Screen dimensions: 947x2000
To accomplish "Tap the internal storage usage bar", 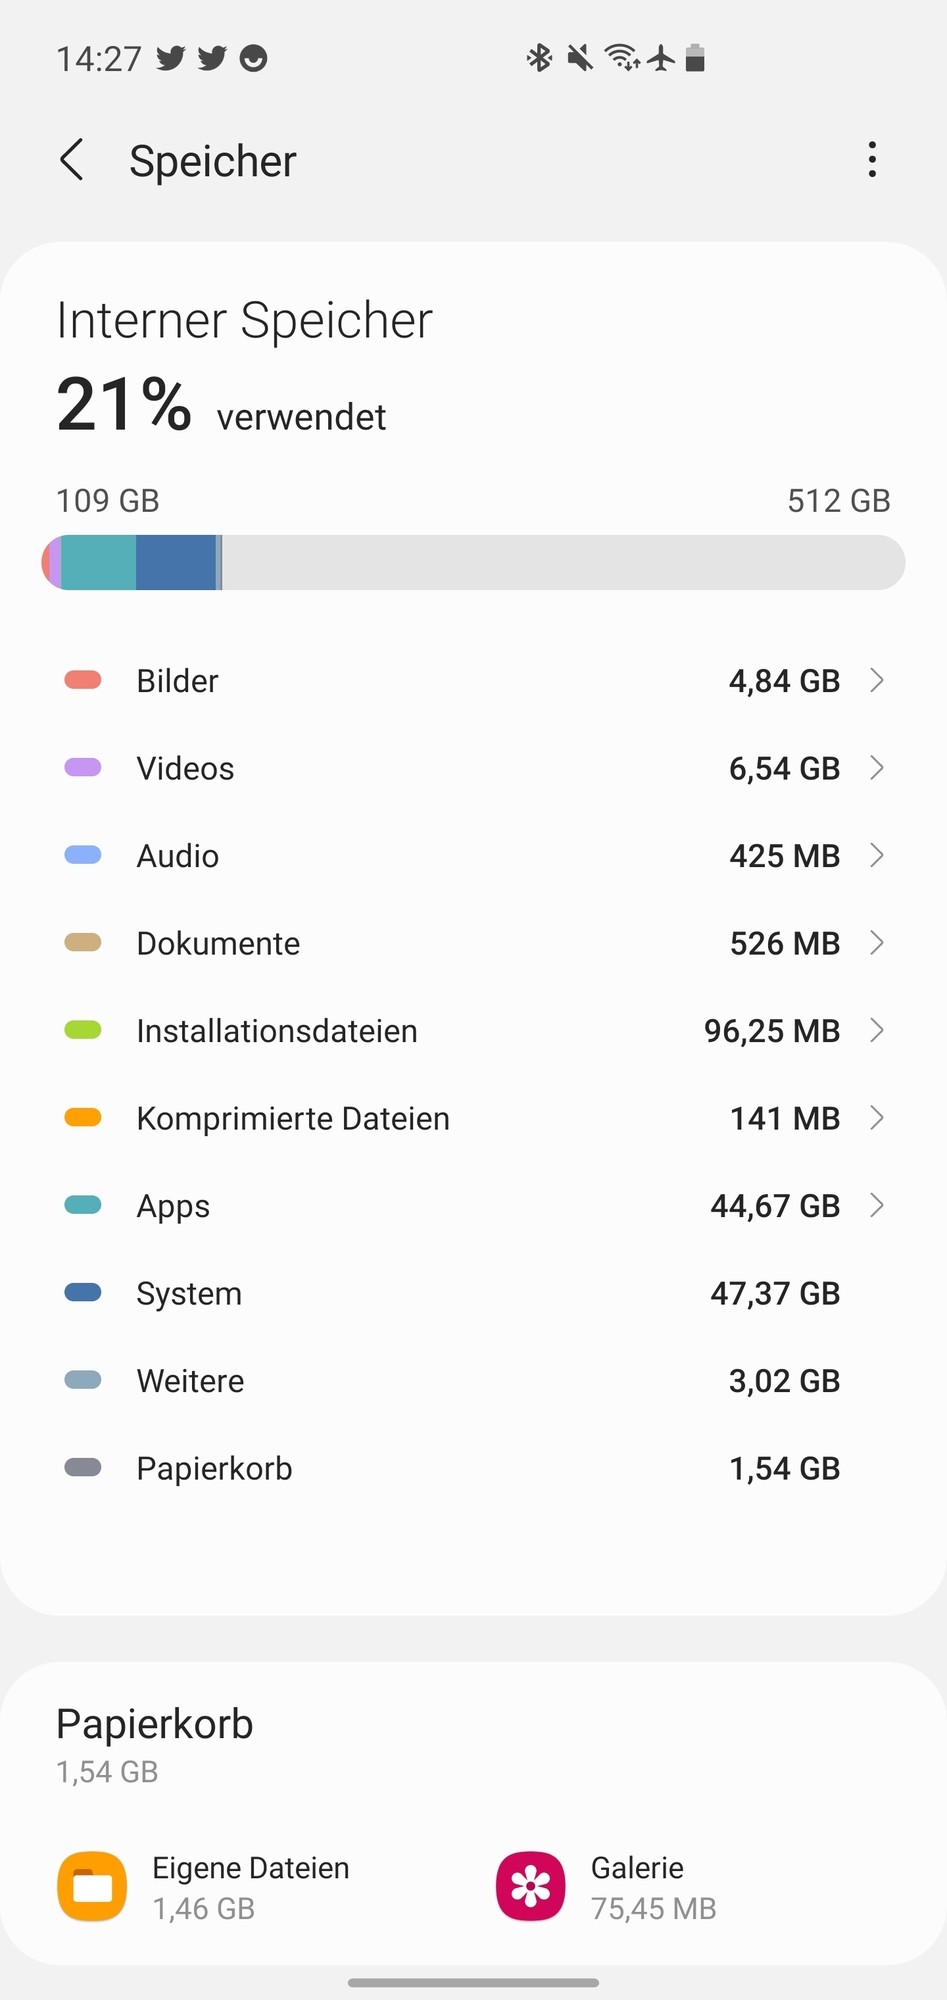I will [x=473, y=562].
